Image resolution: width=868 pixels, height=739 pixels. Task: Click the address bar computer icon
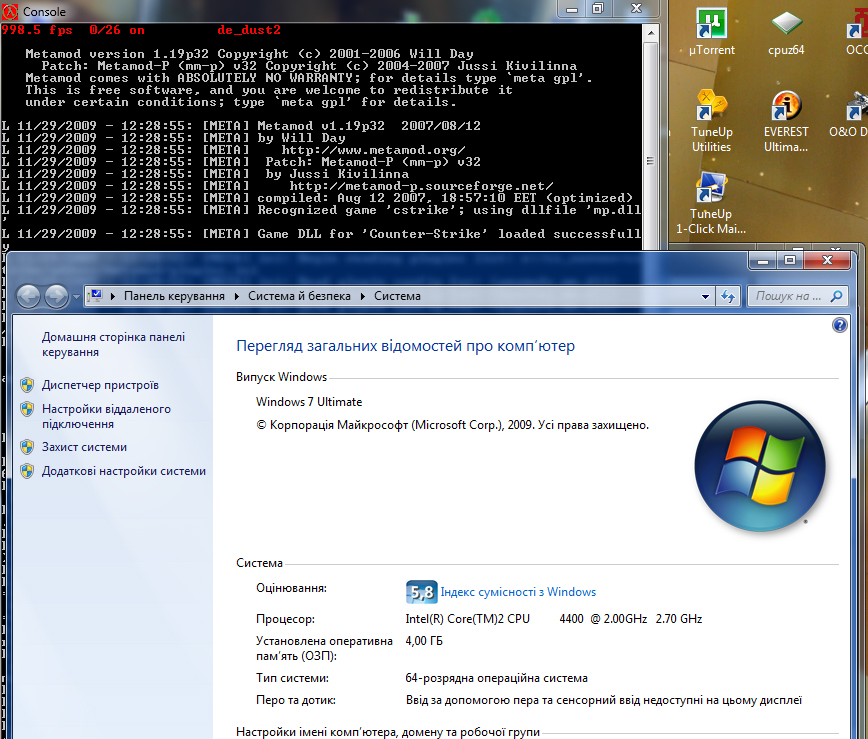pyautogui.click(x=96, y=296)
